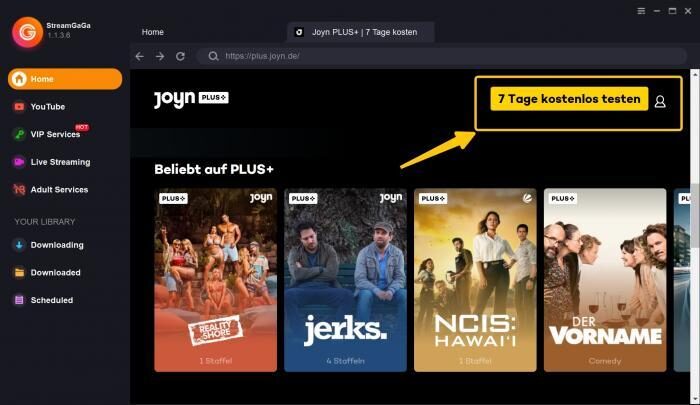
Task: Go forward in the browser
Action: pos(160,56)
